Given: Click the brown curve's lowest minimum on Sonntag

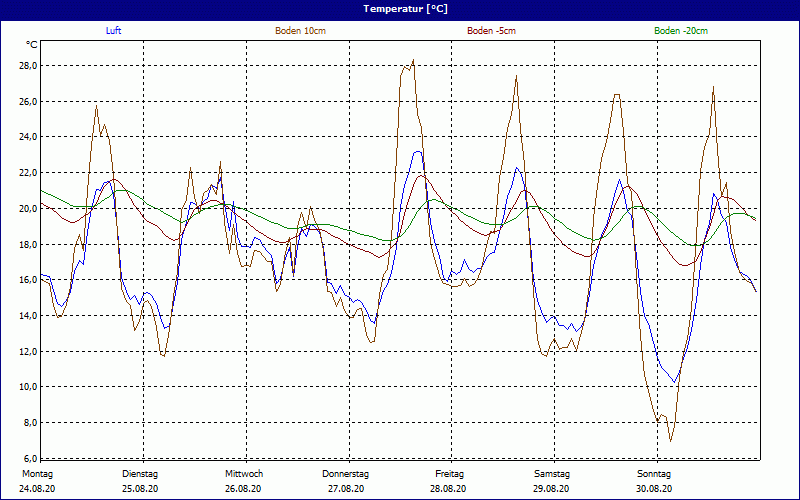Looking at the screenshot, I should (670, 440).
